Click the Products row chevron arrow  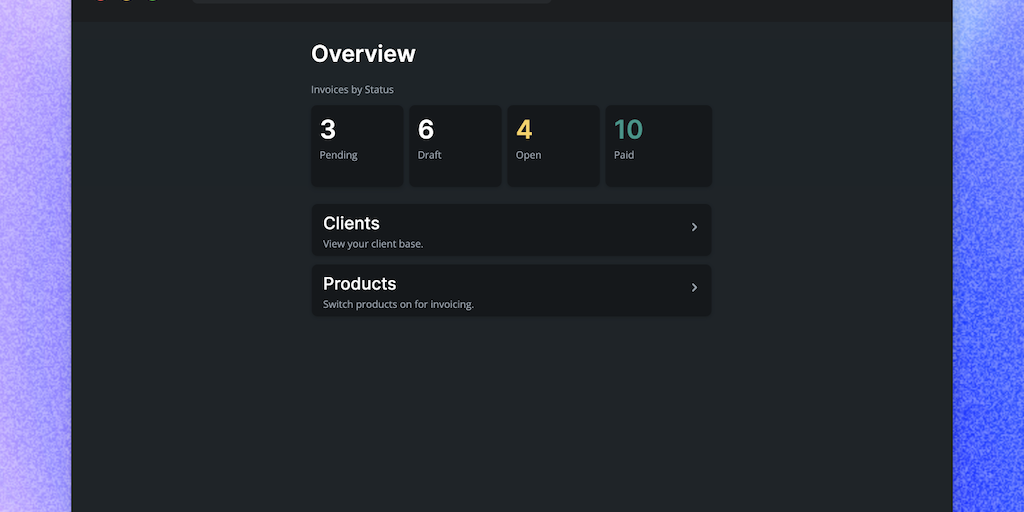[x=694, y=288]
